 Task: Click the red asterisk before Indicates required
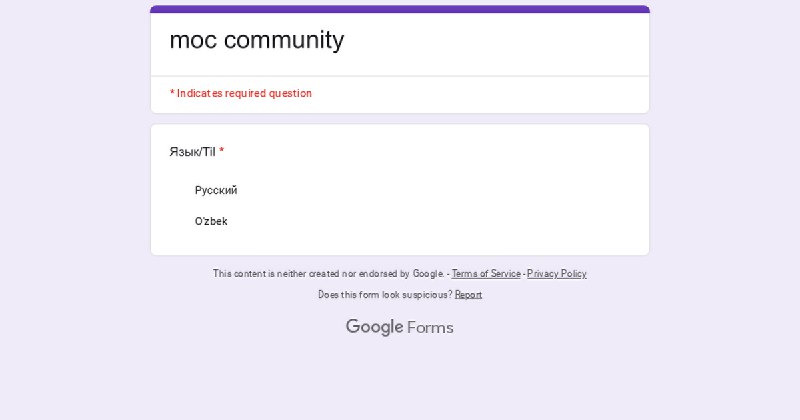click(172, 93)
